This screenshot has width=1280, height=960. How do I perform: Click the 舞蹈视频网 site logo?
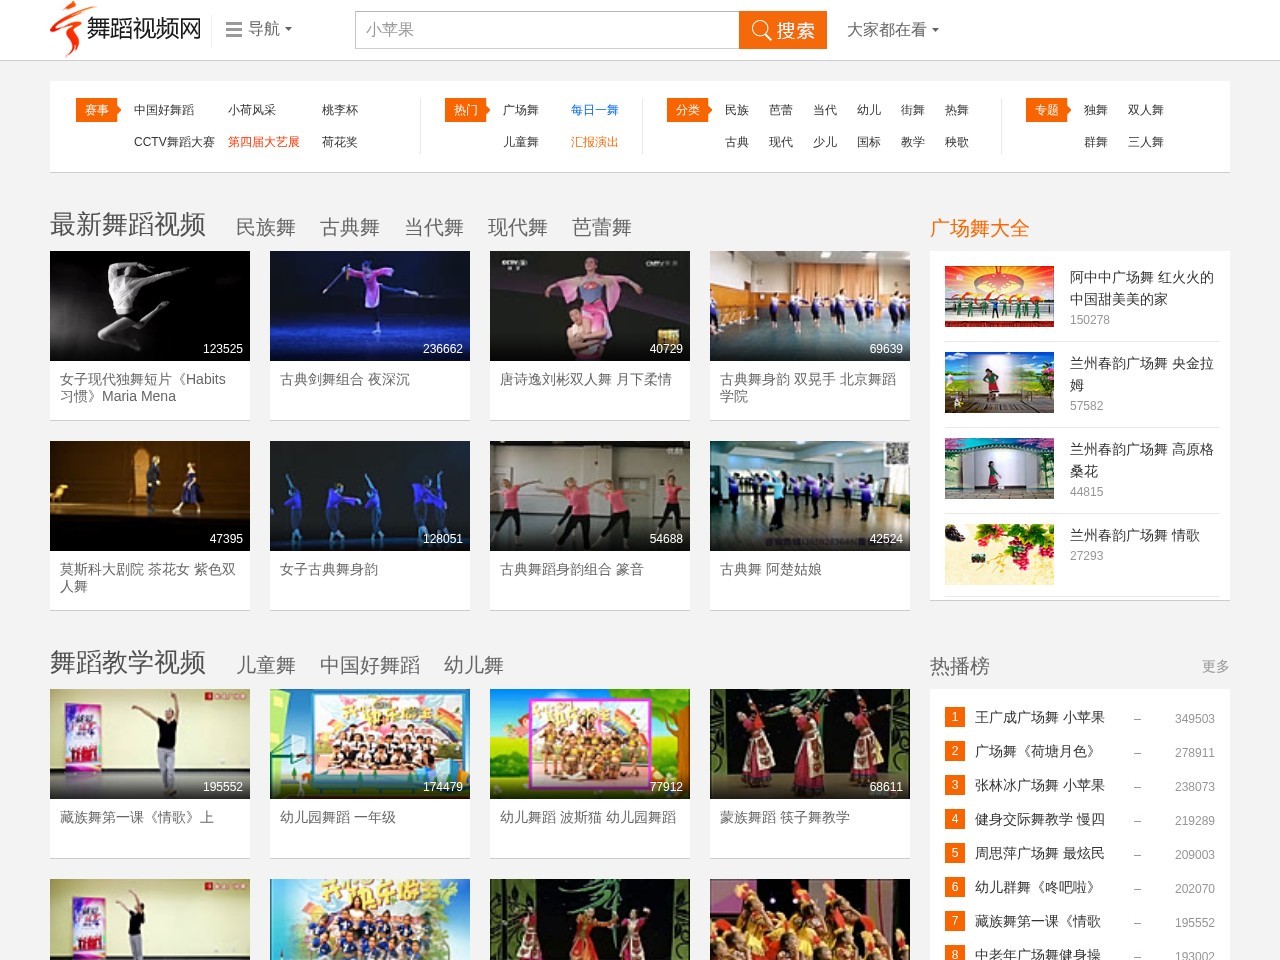(126, 29)
